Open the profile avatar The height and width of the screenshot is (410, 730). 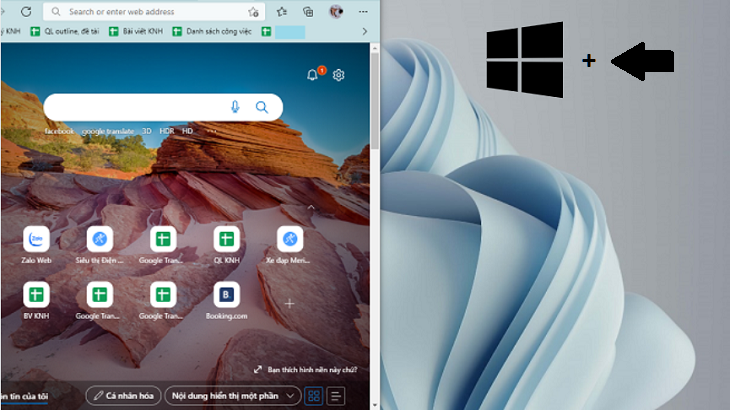[336, 12]
